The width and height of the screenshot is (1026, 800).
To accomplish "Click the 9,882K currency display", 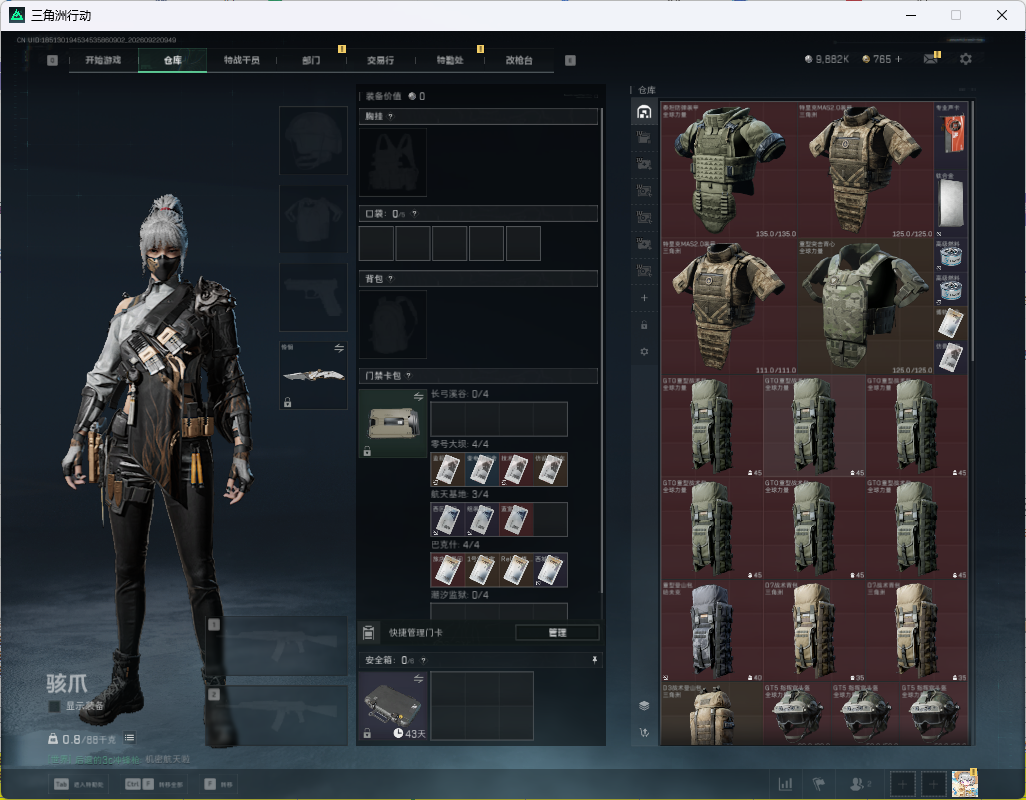I will pos(826,59).
